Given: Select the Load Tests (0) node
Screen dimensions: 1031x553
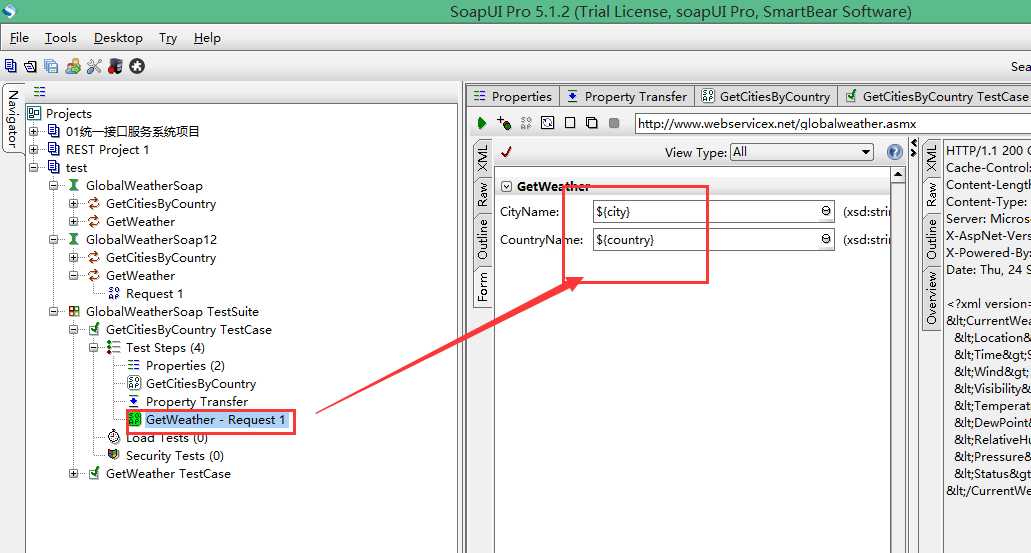Looking at the screenshot, I should pos(167,437).
